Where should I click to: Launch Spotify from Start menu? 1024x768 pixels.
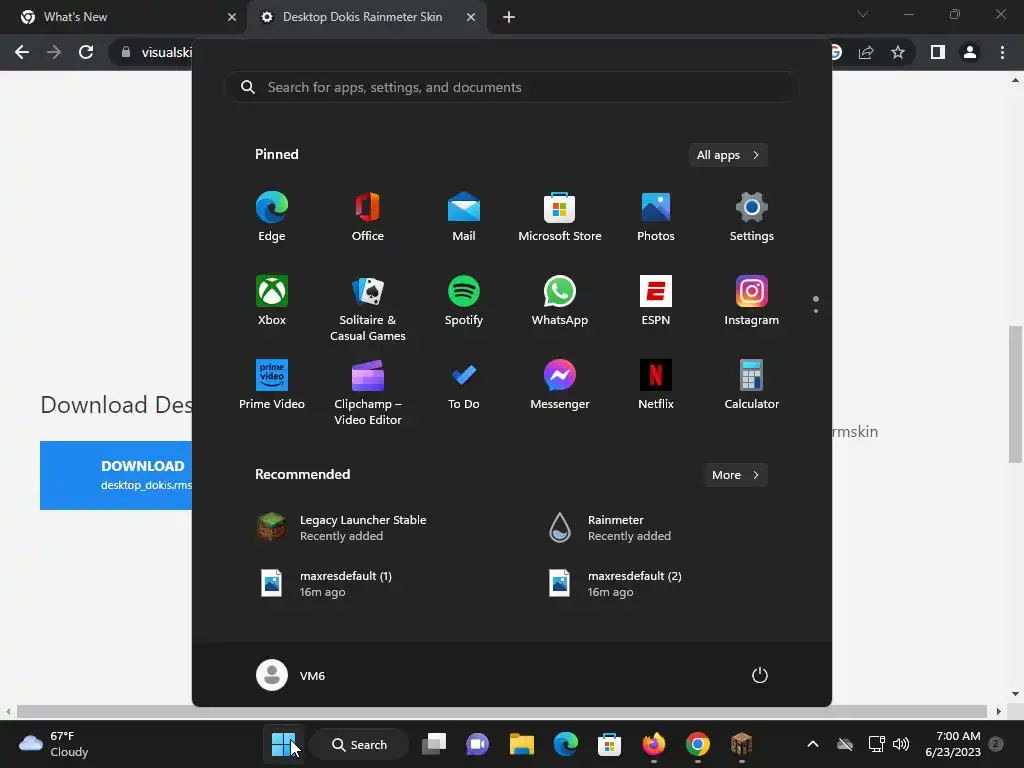[x=464, y=301]
